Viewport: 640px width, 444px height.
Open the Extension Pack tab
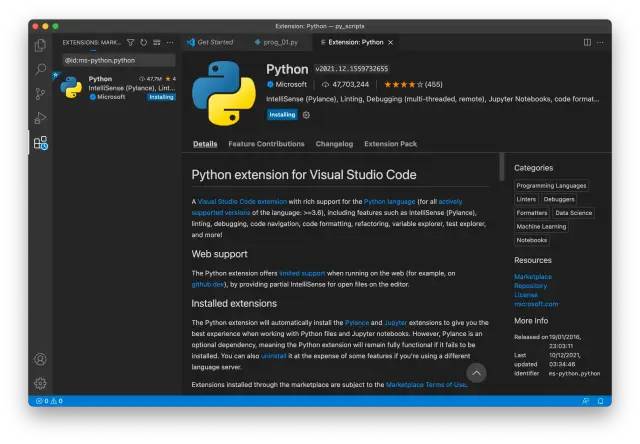coord(391,144)
